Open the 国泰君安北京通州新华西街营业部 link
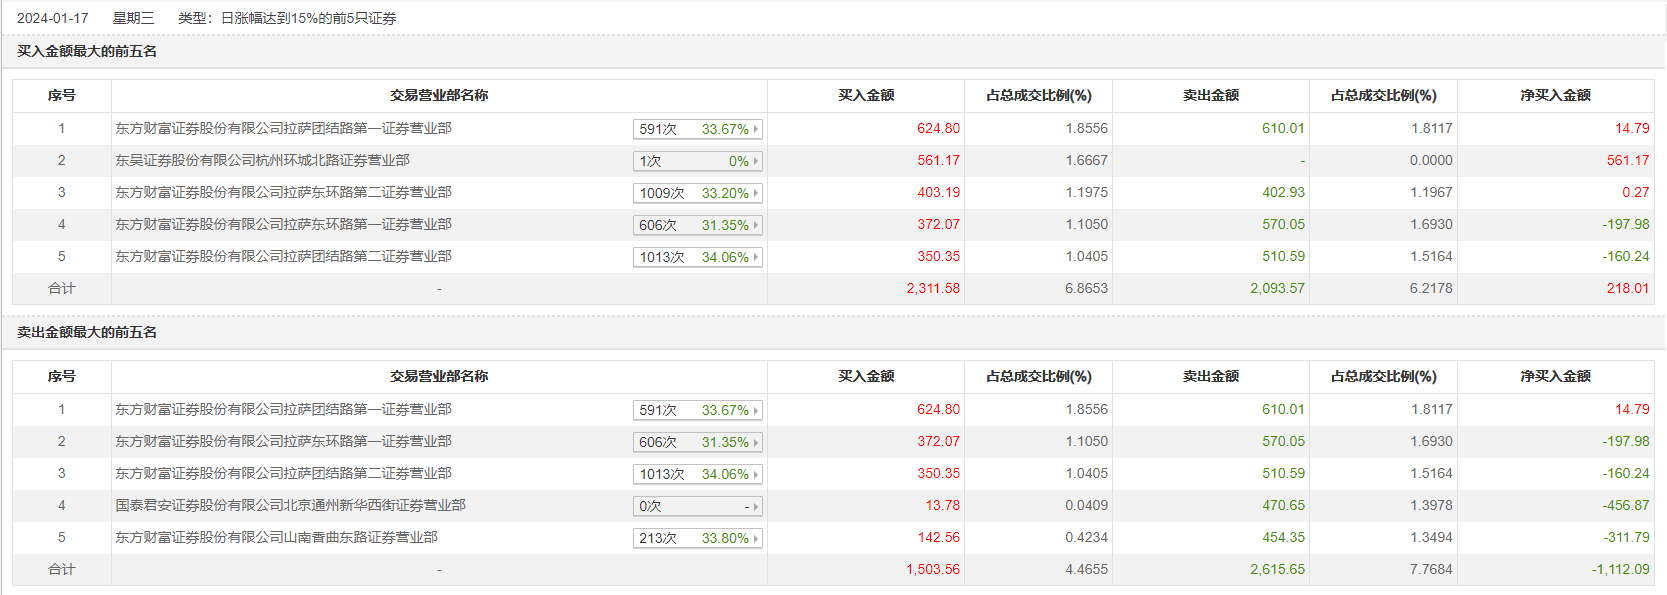 290,505
